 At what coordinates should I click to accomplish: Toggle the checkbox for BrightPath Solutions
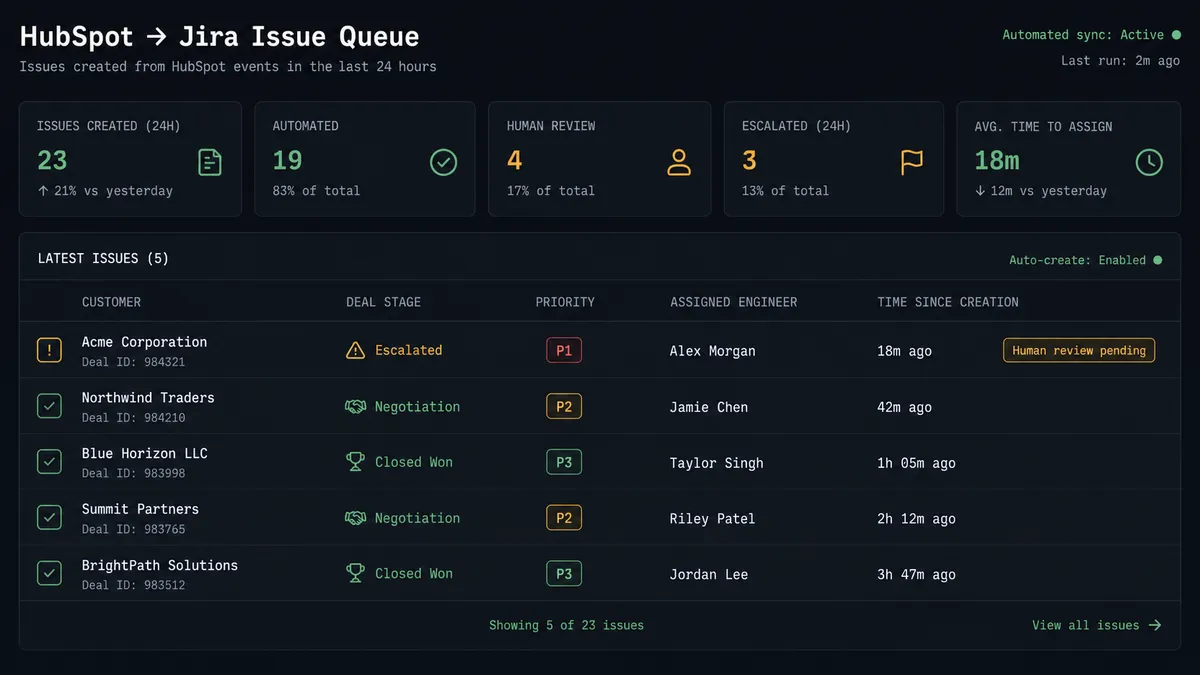[x=49, y=573]
